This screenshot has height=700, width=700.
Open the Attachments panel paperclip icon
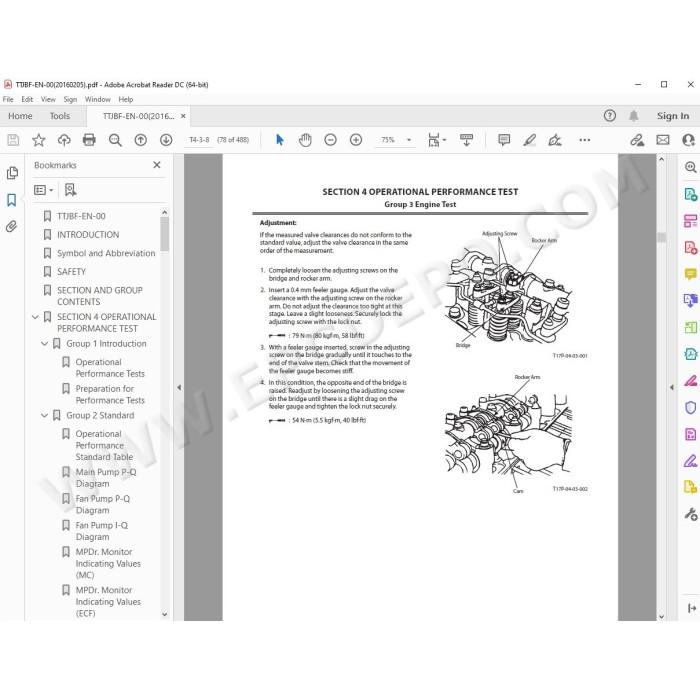point(12,226)
